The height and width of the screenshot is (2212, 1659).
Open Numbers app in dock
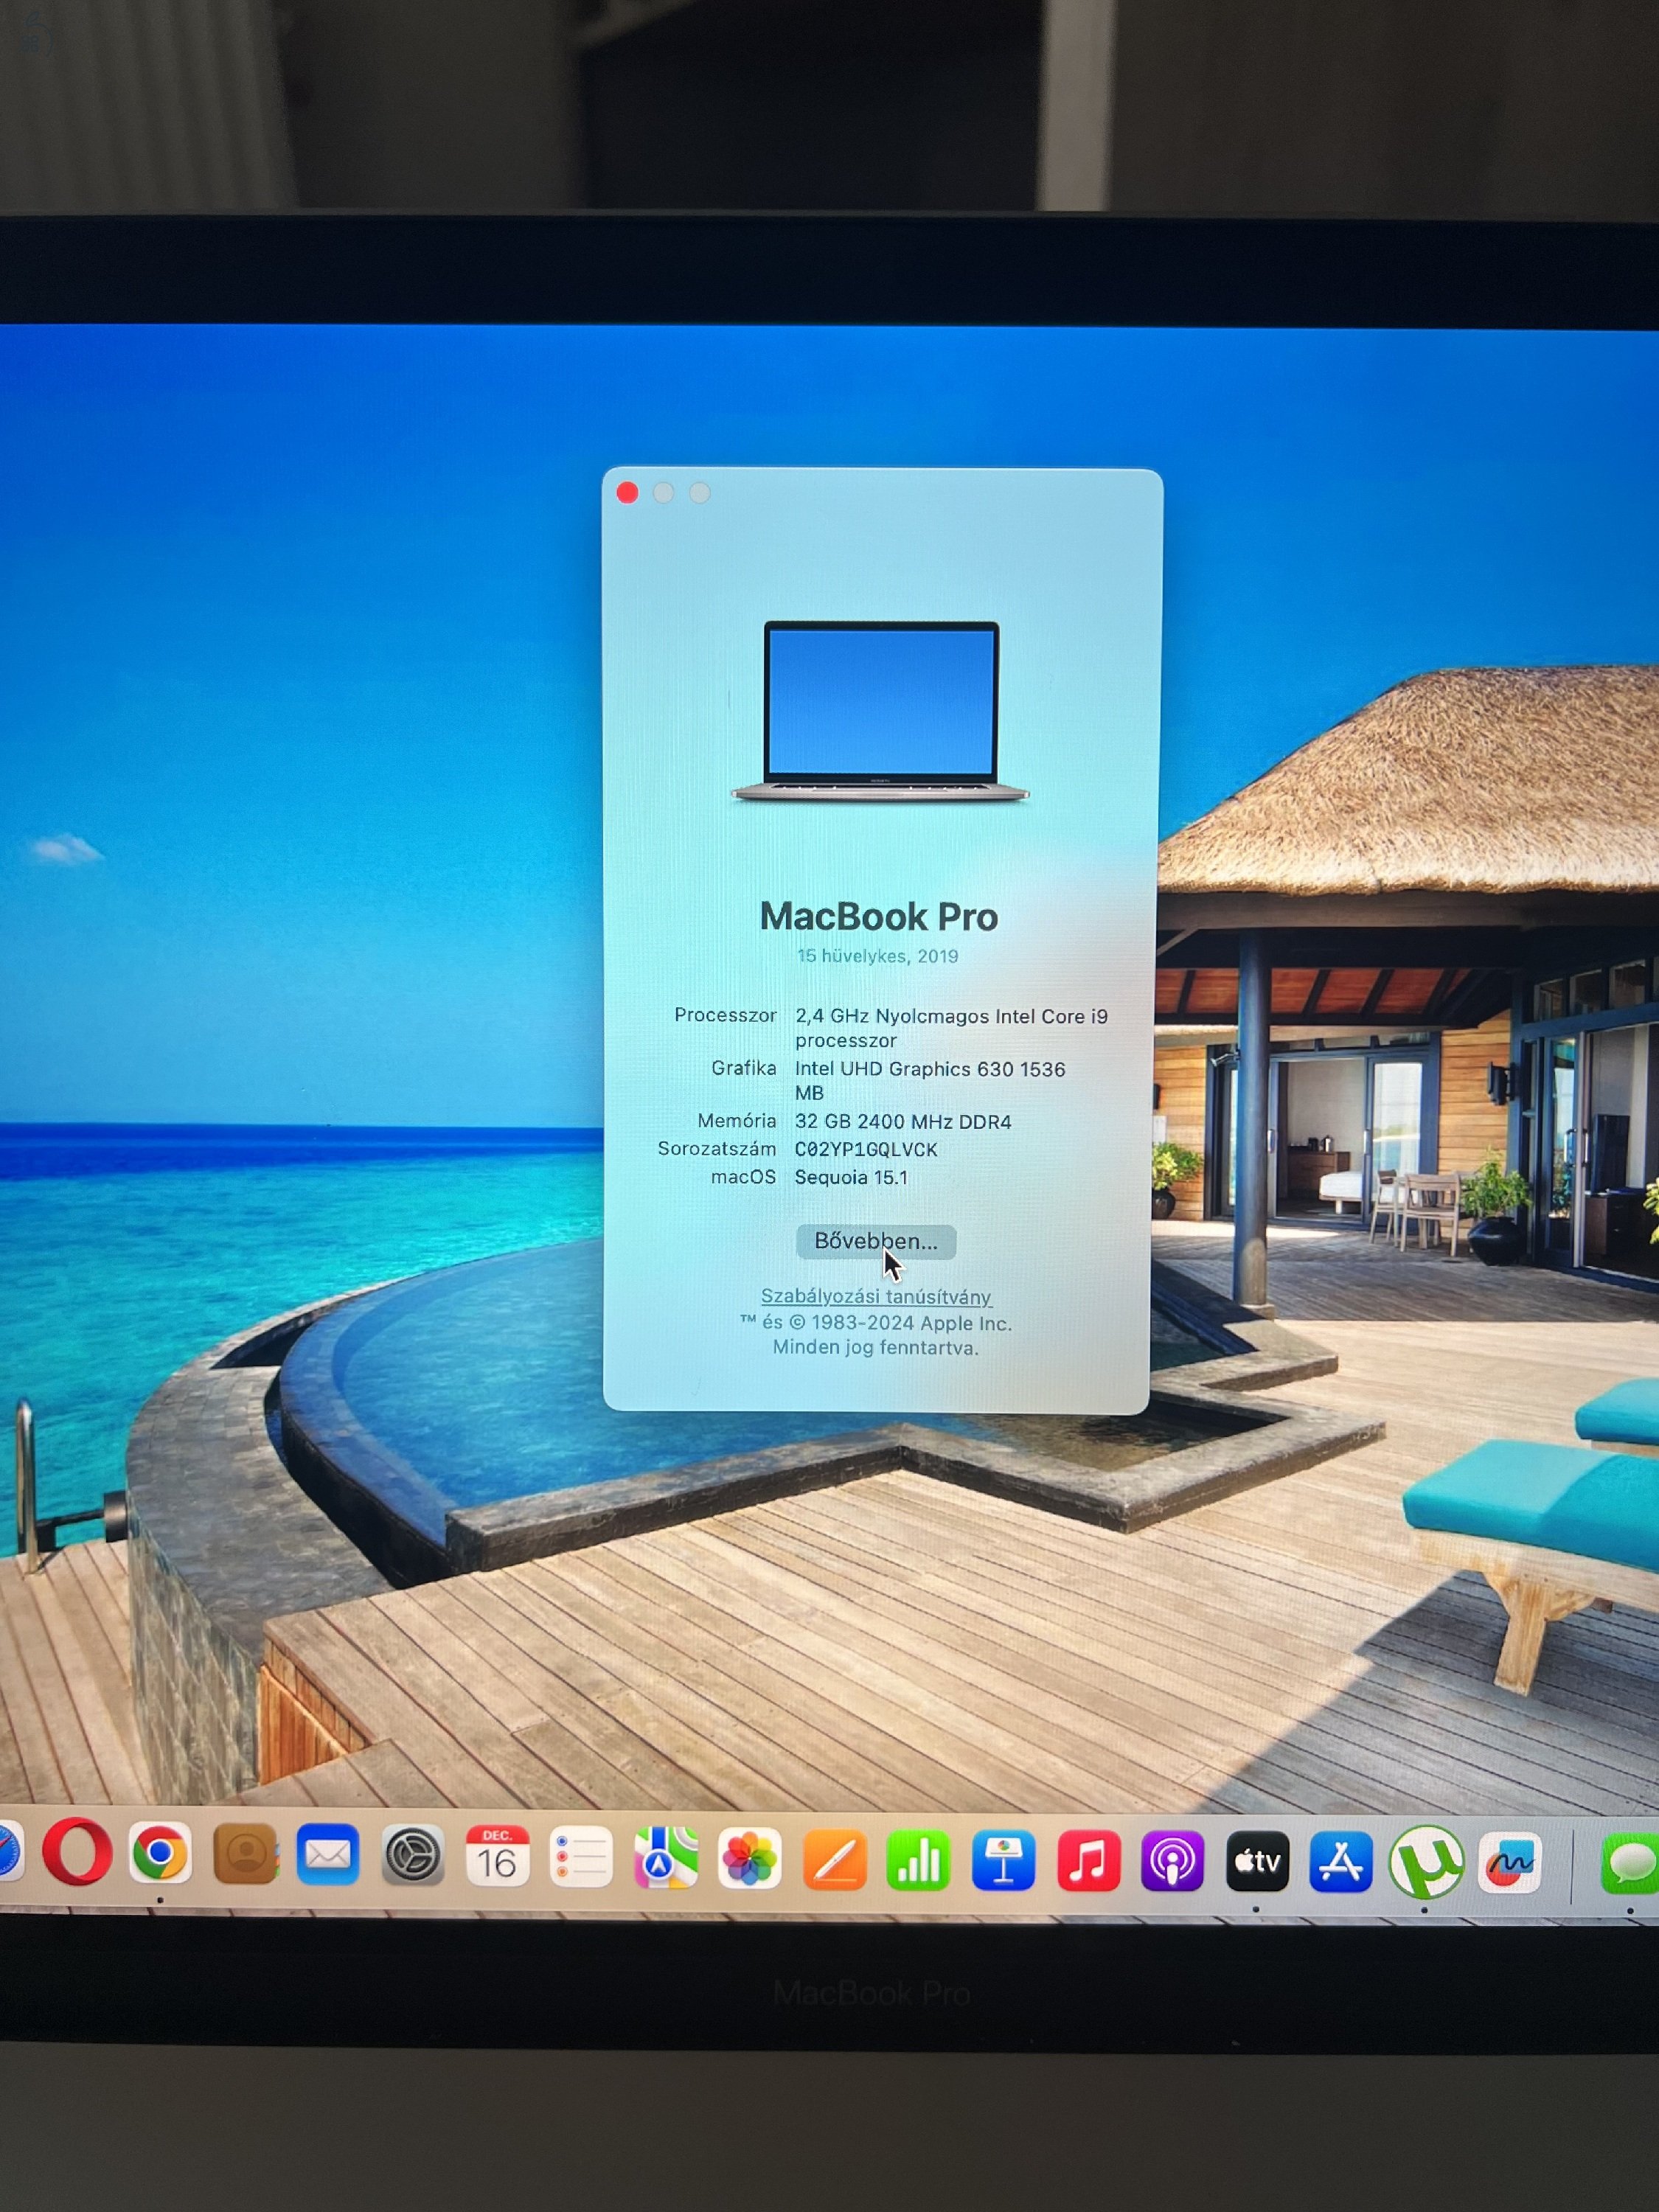(918, 1862)
